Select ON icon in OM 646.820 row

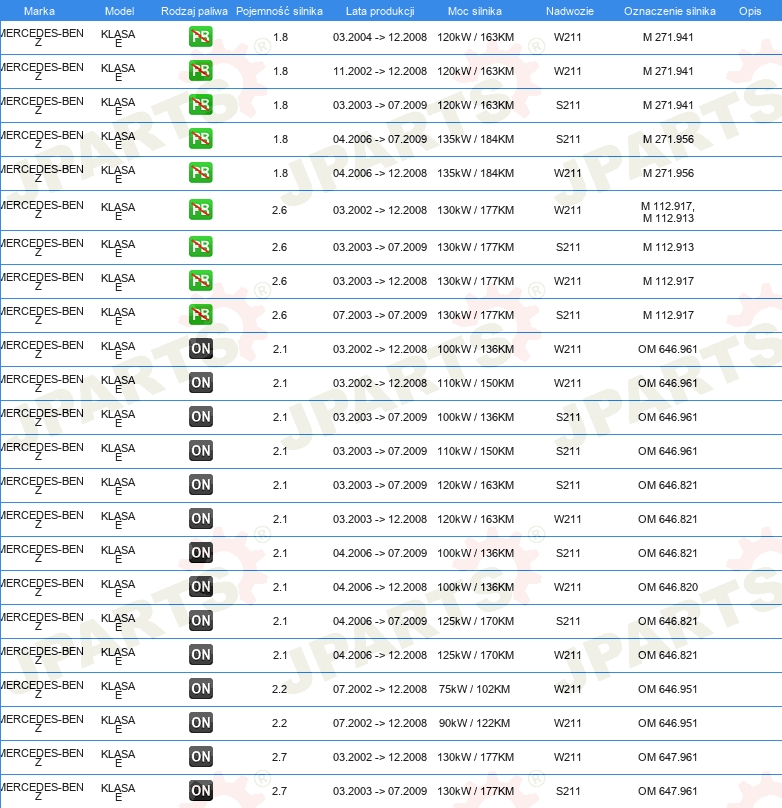click(x=200, y=587)
